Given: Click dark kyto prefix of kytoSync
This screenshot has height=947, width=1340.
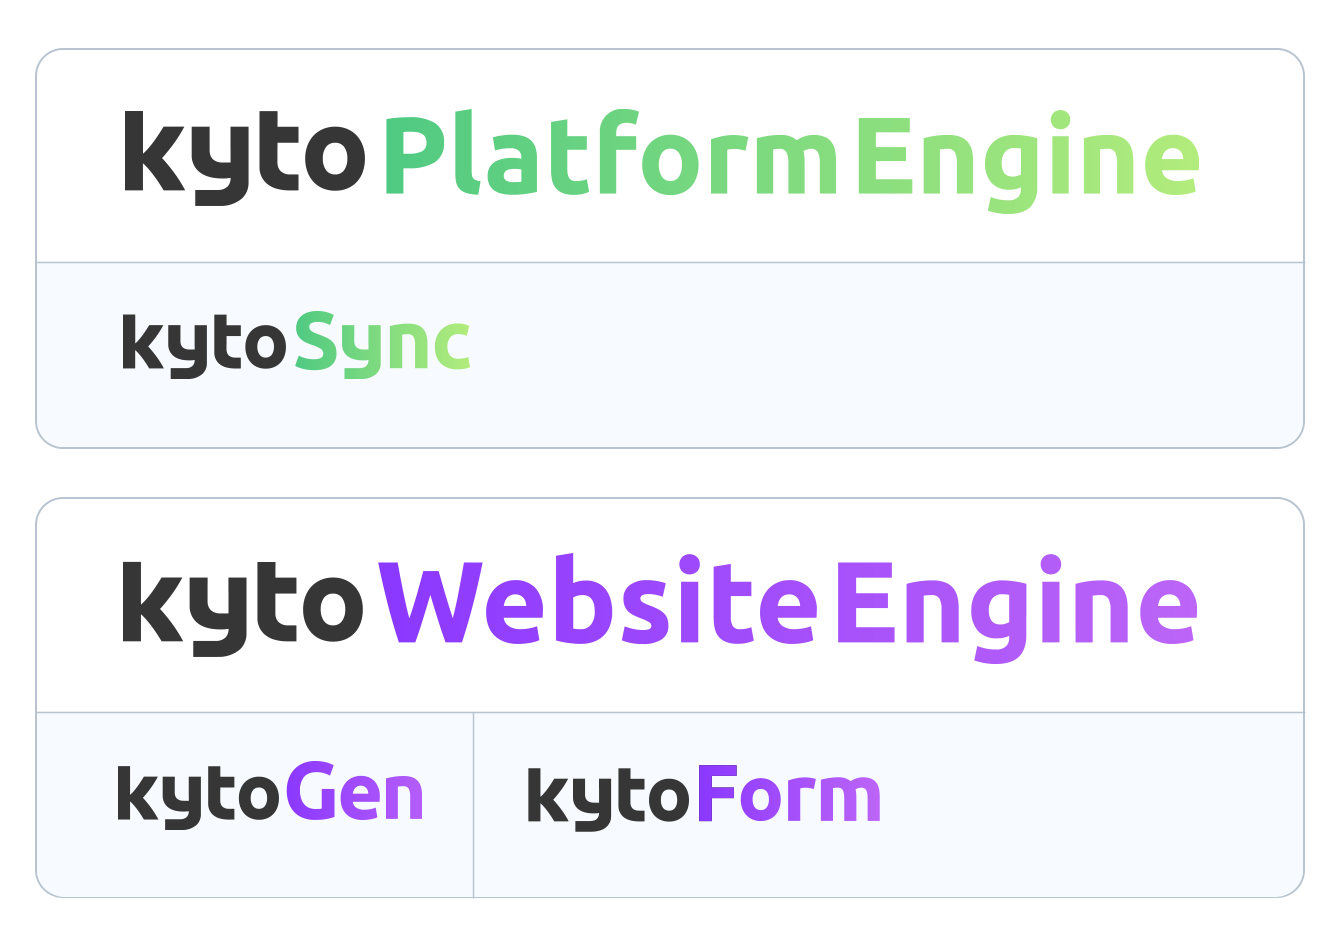Looking at the screenshot, I should [205, 344].
